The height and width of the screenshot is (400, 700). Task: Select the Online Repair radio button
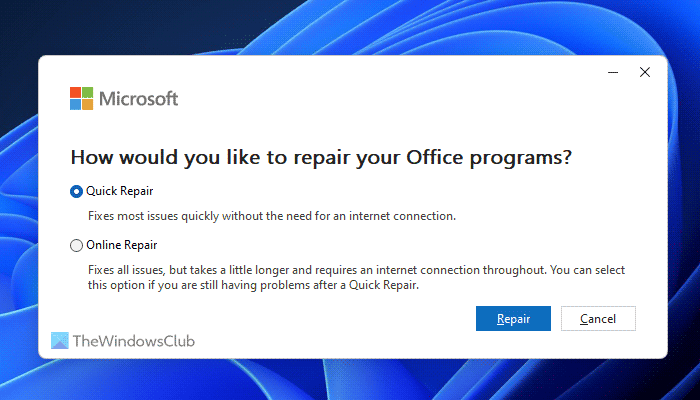(77, 245)
